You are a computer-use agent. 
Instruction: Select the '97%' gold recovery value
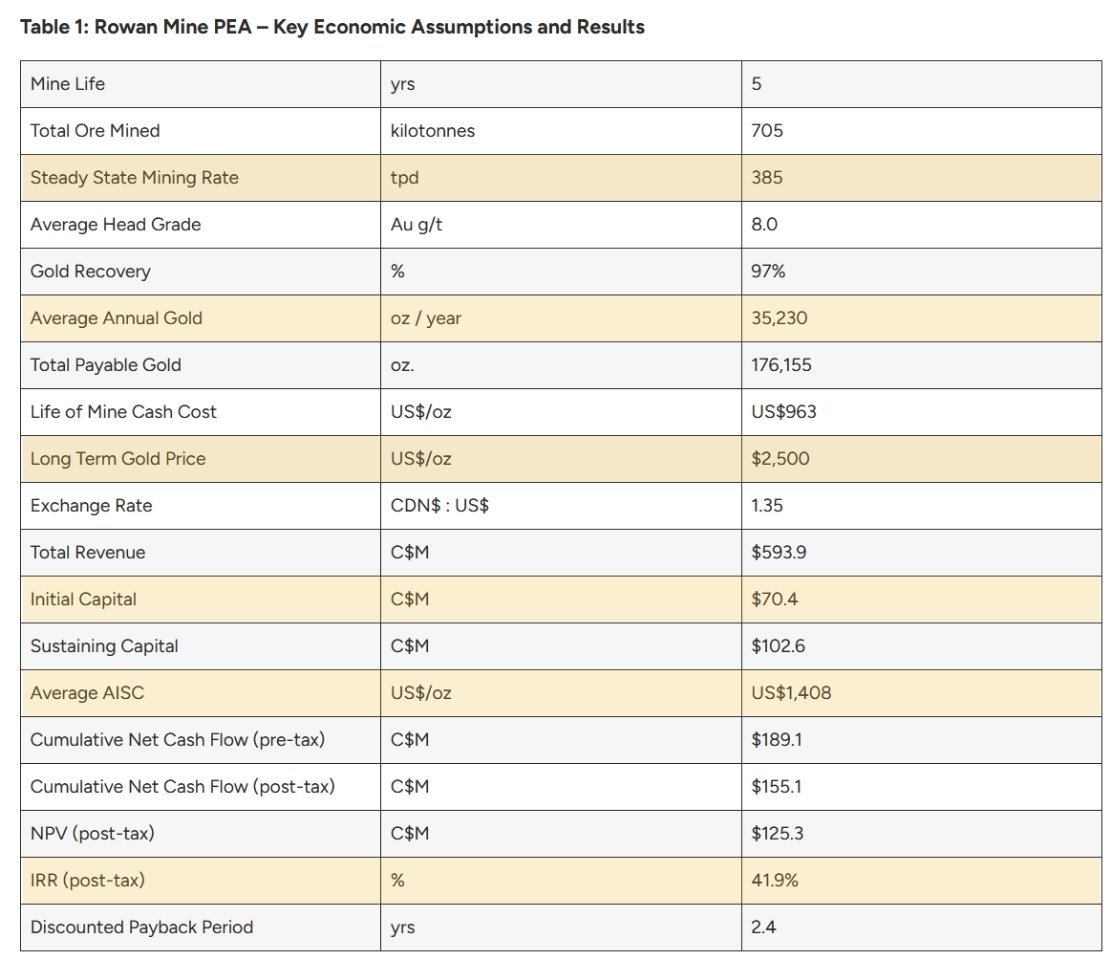[768, 271]
